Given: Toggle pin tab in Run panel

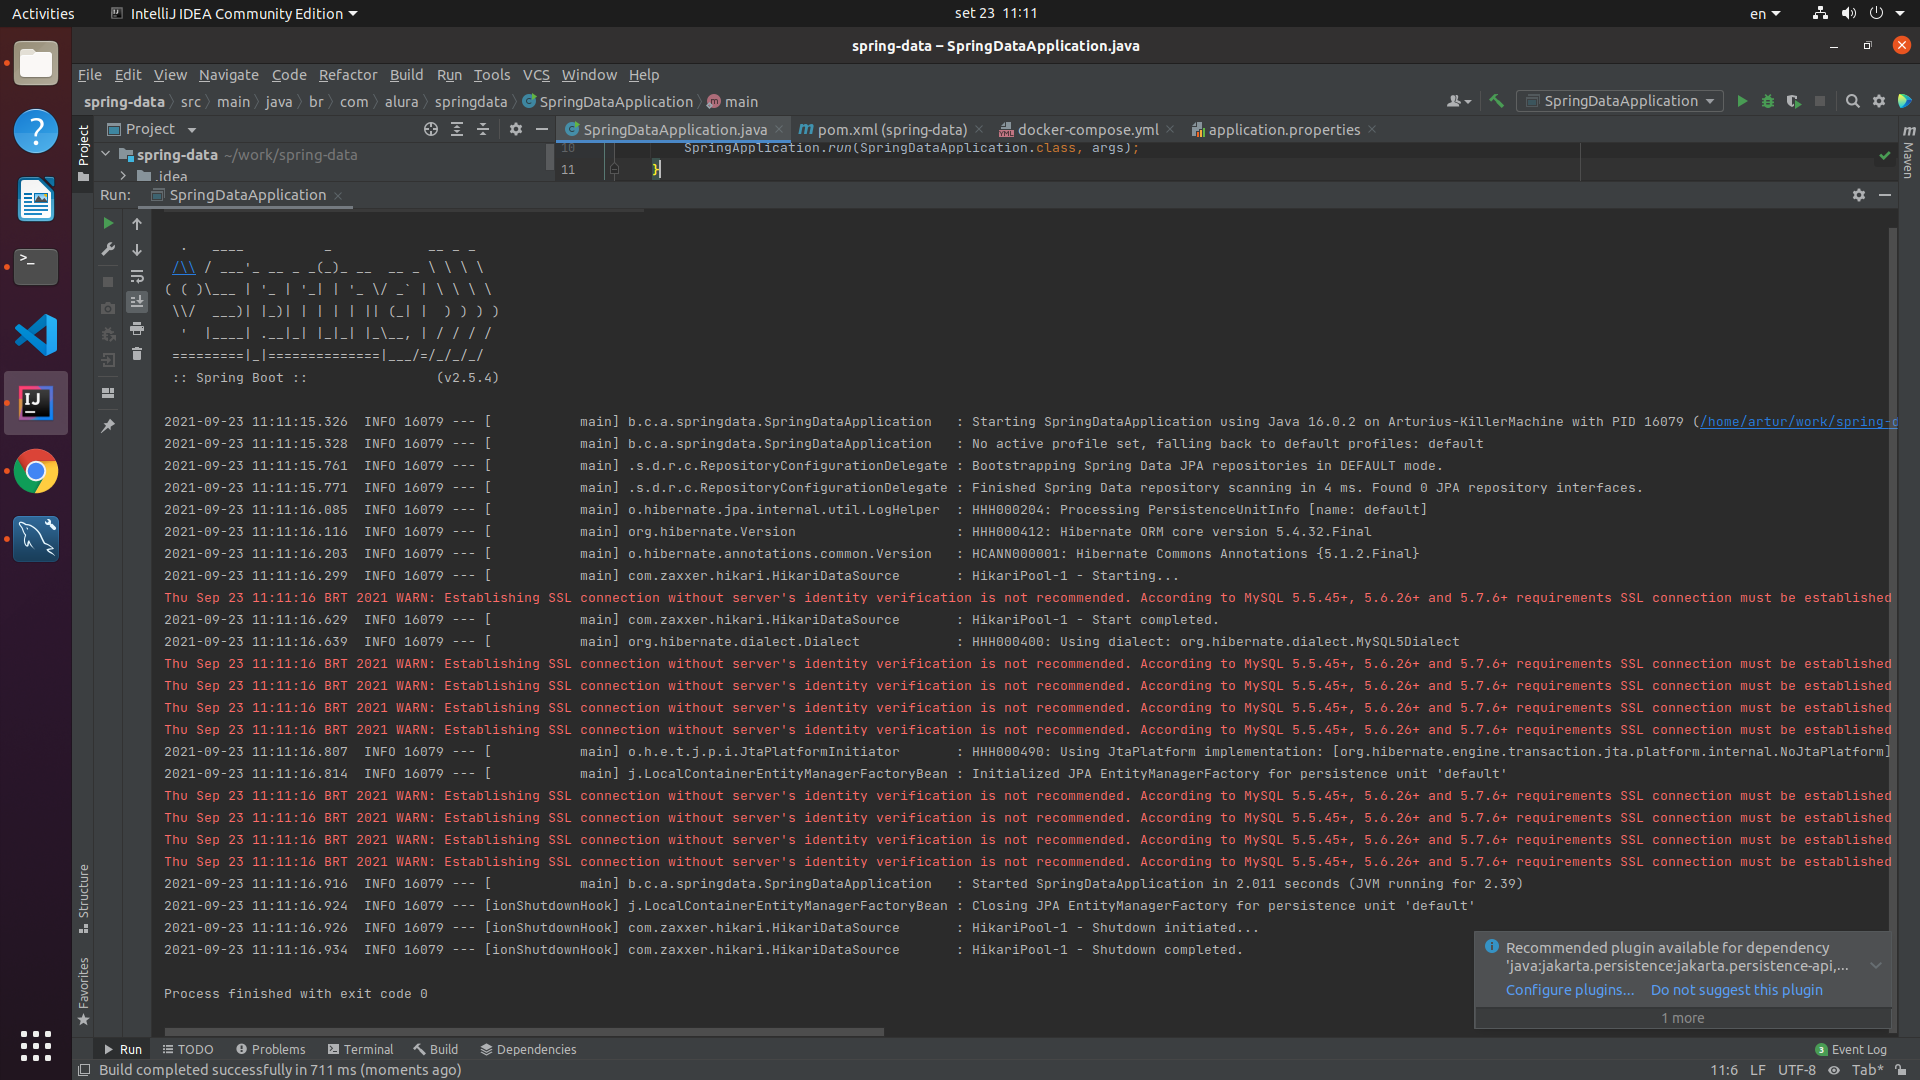Looking at the screenshot, I should pos(108,426).
